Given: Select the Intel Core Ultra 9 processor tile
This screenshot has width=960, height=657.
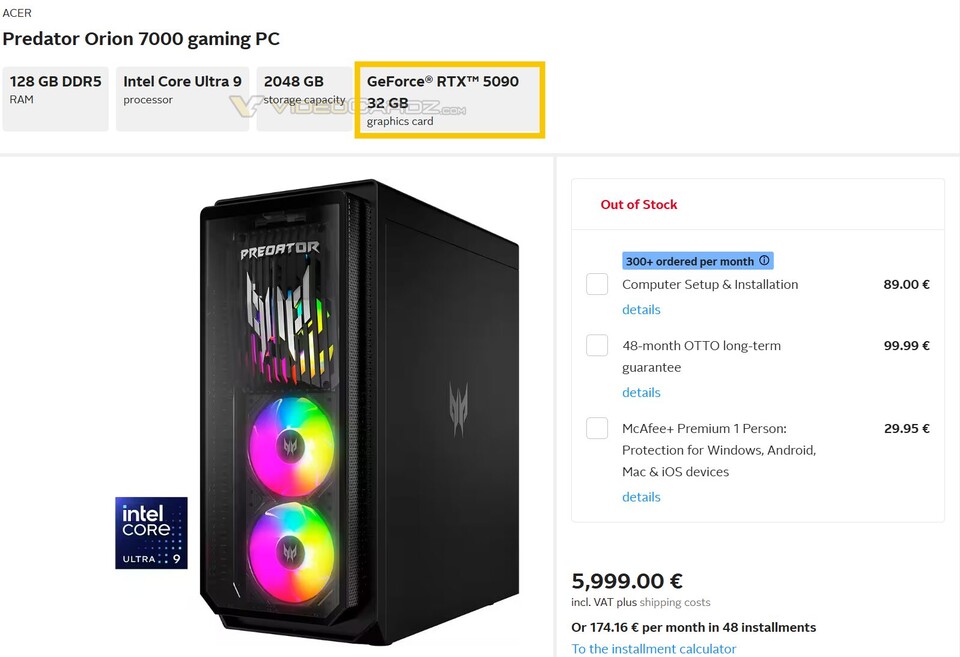Looking at the screenshot, I should [x=182, y=98].
